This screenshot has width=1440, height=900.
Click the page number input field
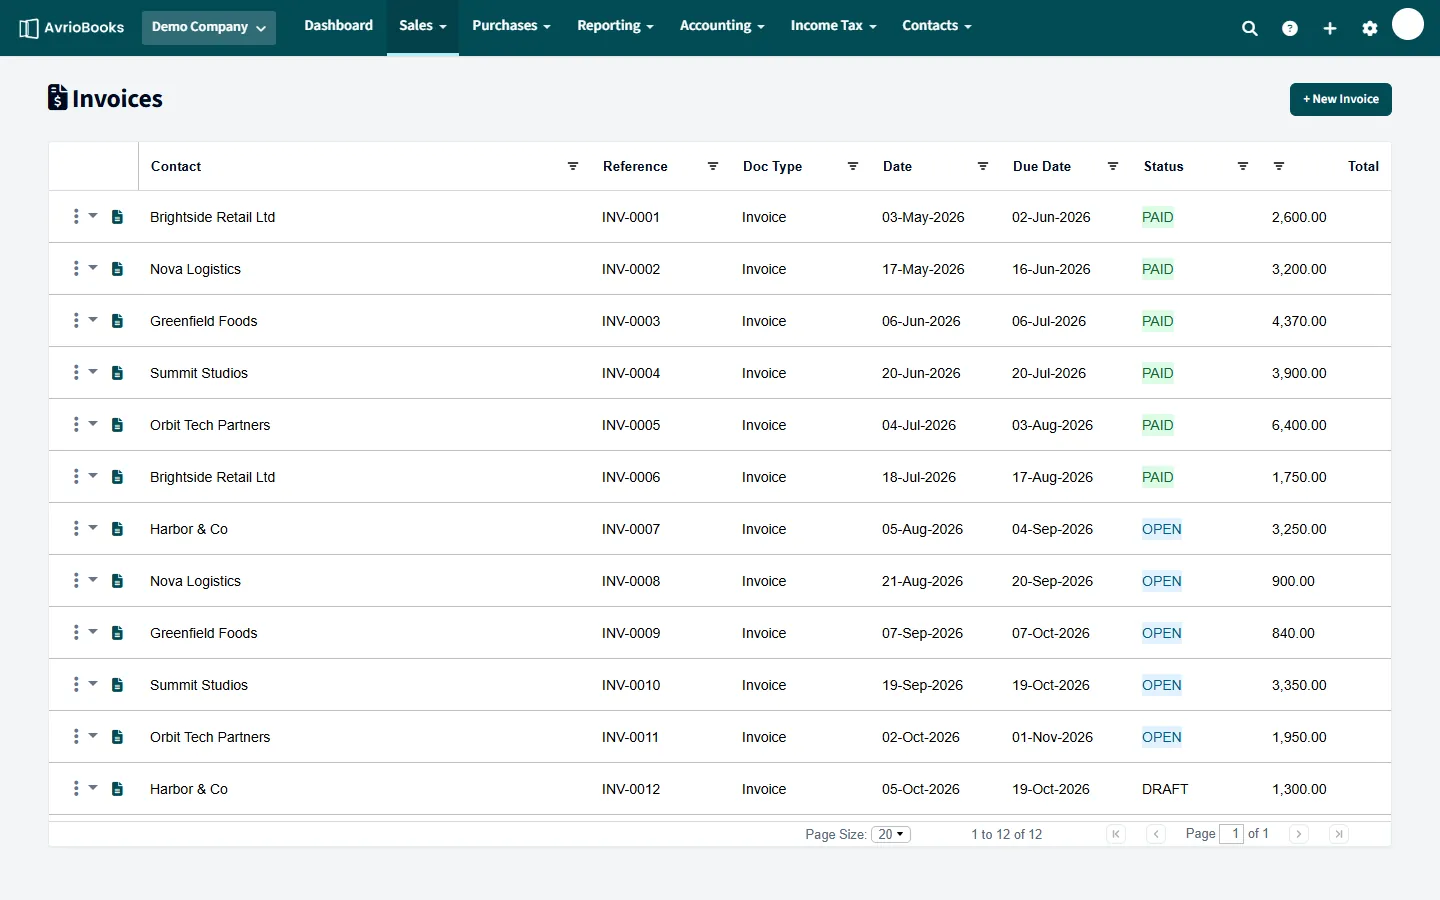coord(1232,834)
